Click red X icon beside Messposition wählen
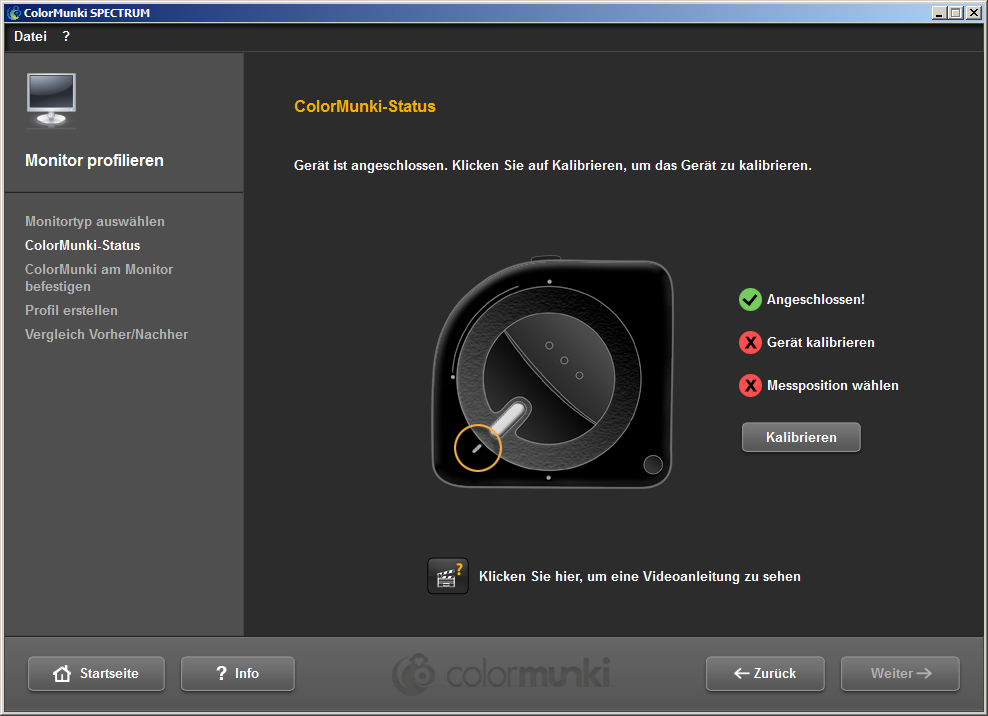This screenshot has width=988, height=716. click(x=750, y=385)
